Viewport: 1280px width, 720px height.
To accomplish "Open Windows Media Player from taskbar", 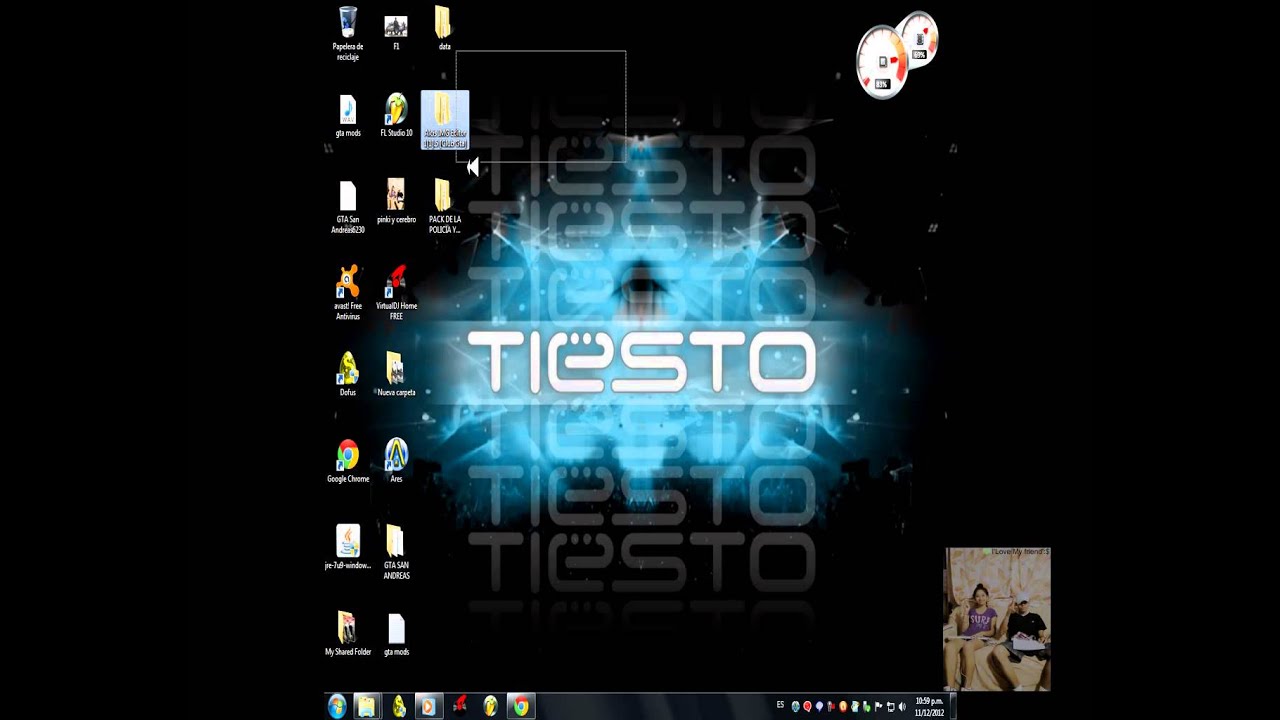I will pos(428,706).
